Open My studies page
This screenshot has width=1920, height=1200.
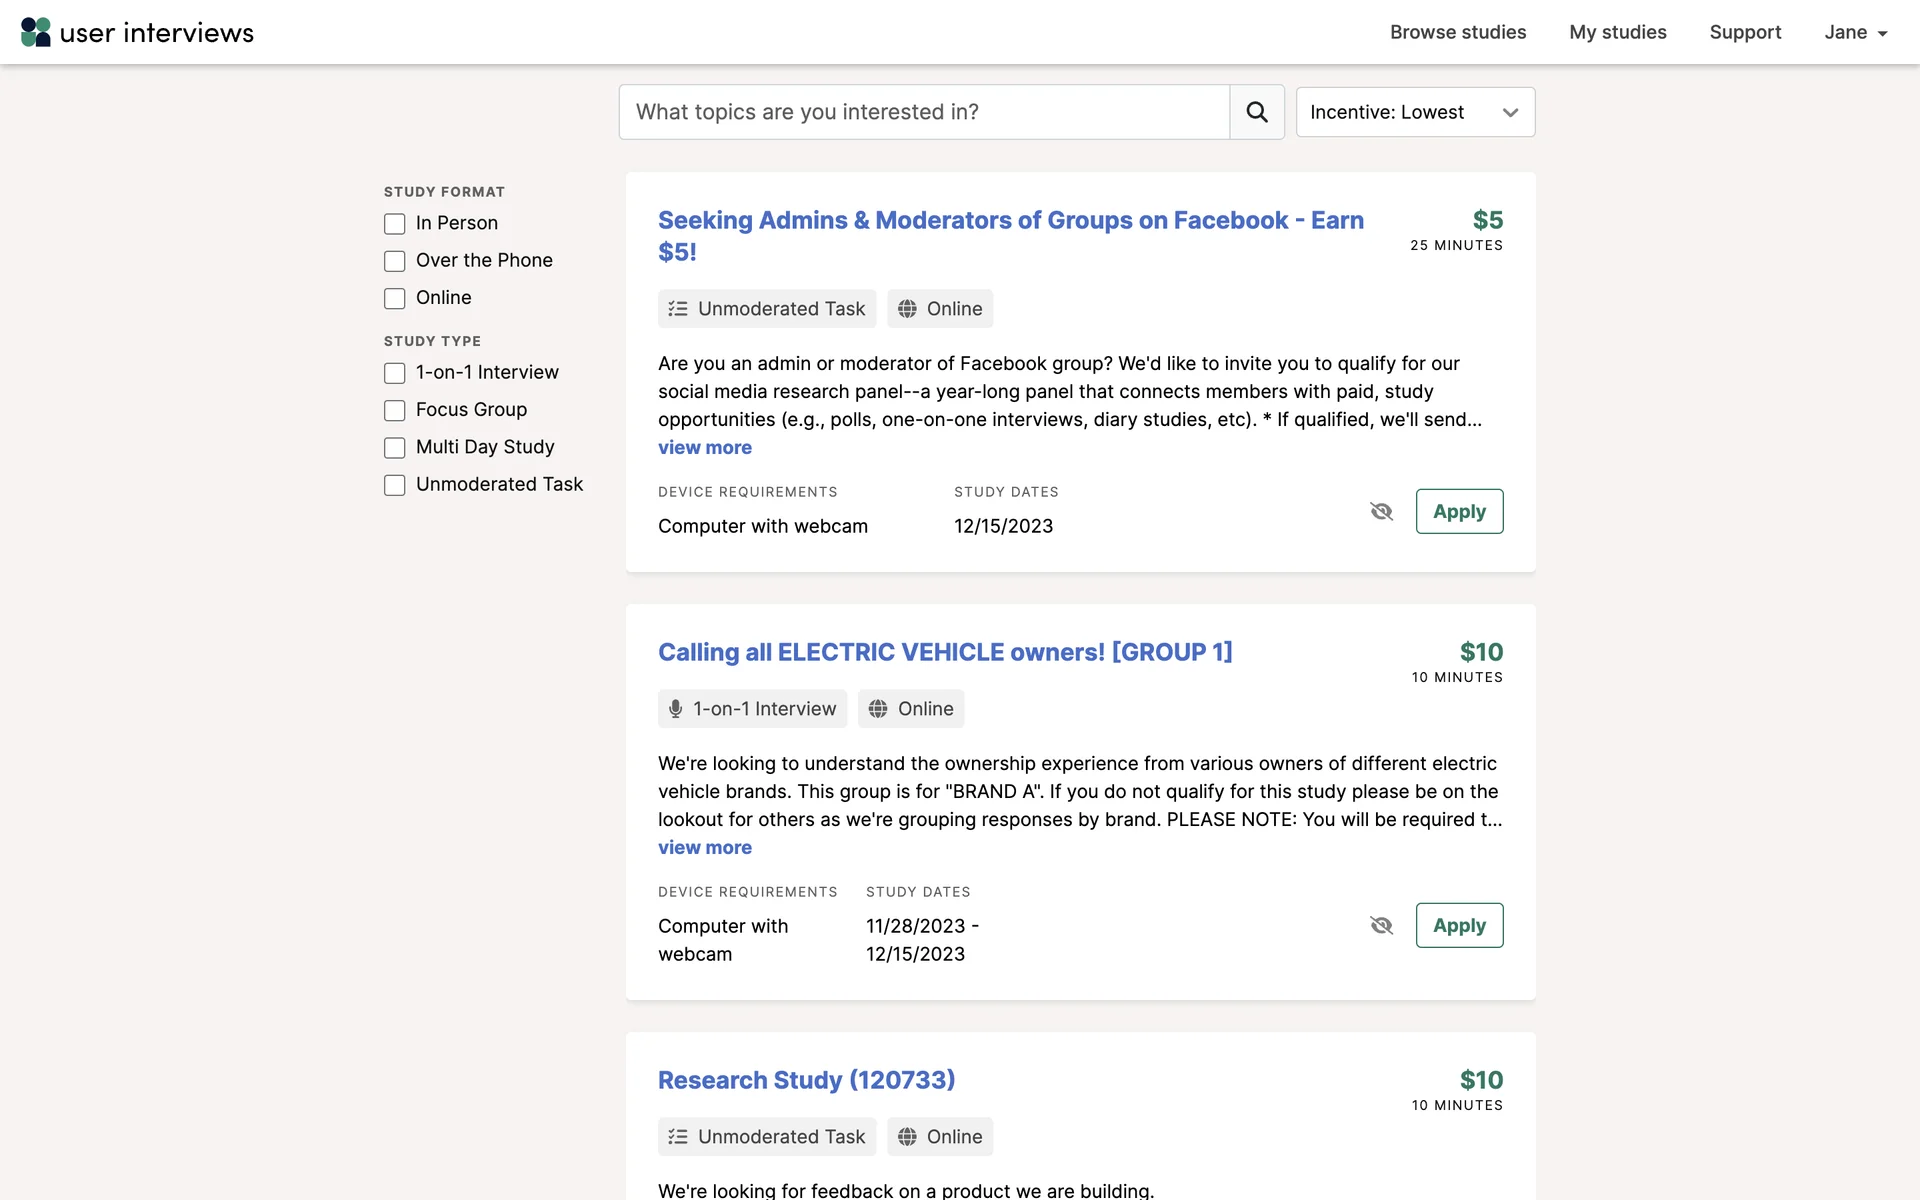1617,32
